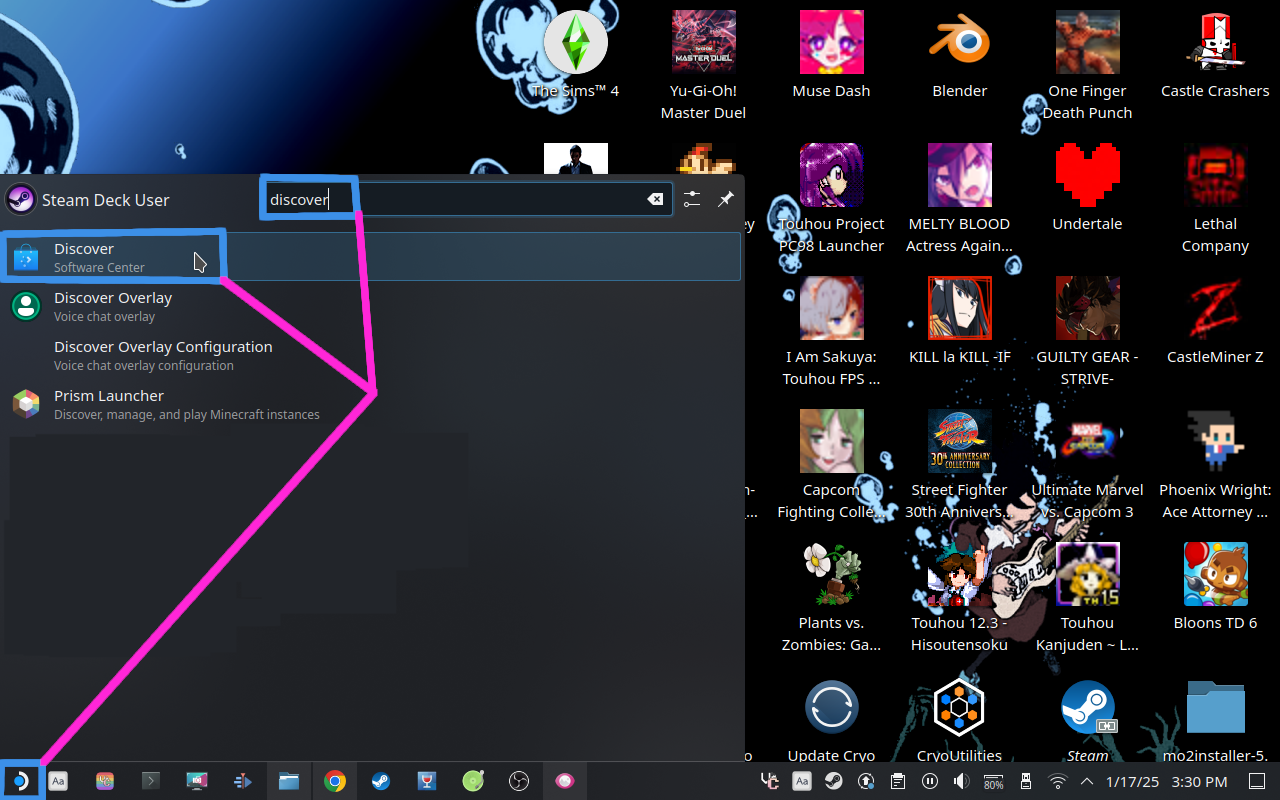
Task: Open Steam from the taskbar pinned apps
Action: click(381, 781)
